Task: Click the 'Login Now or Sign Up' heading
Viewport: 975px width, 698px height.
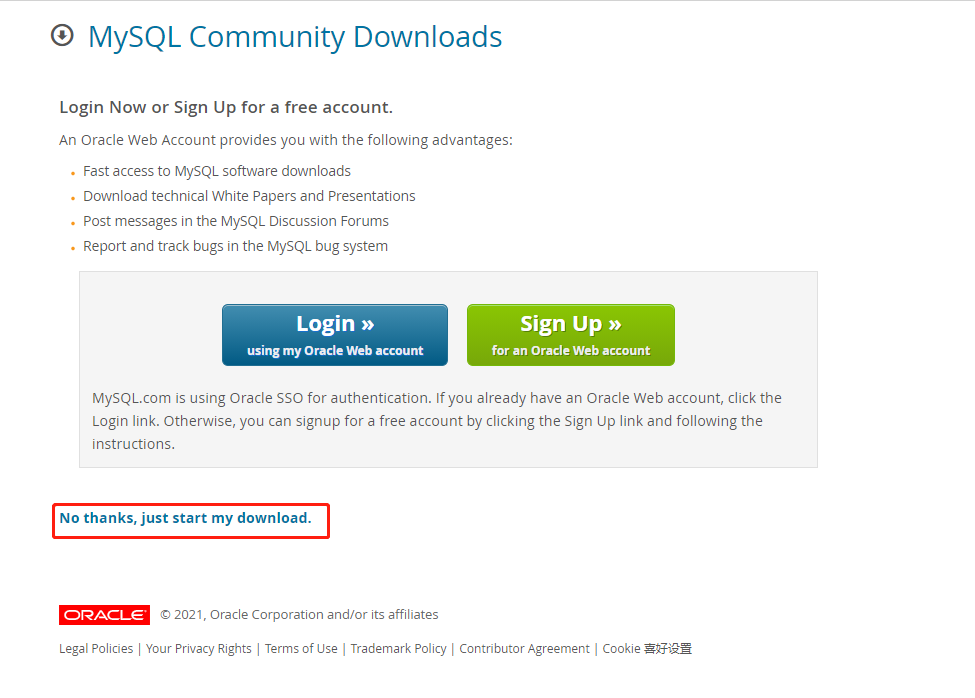Action: click(x=226, y=107)
